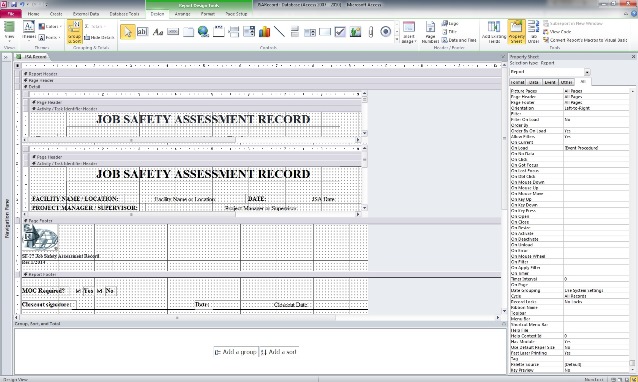This screenshot has width=638, height=382.
Task: Click Date and Time button
Action: (459, 40)
